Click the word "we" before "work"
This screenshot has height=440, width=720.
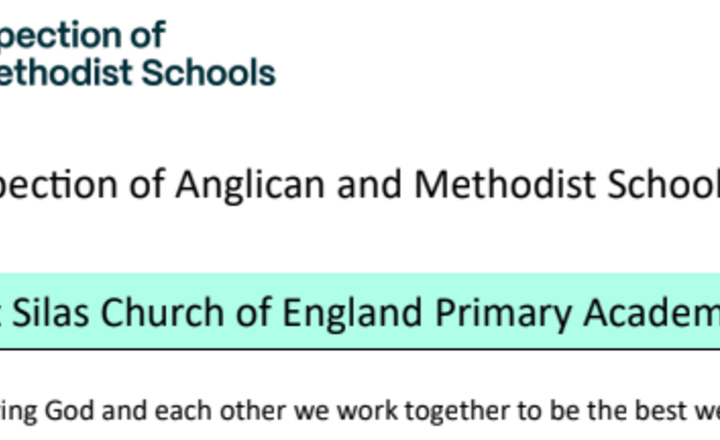click(x=320, y=411)
